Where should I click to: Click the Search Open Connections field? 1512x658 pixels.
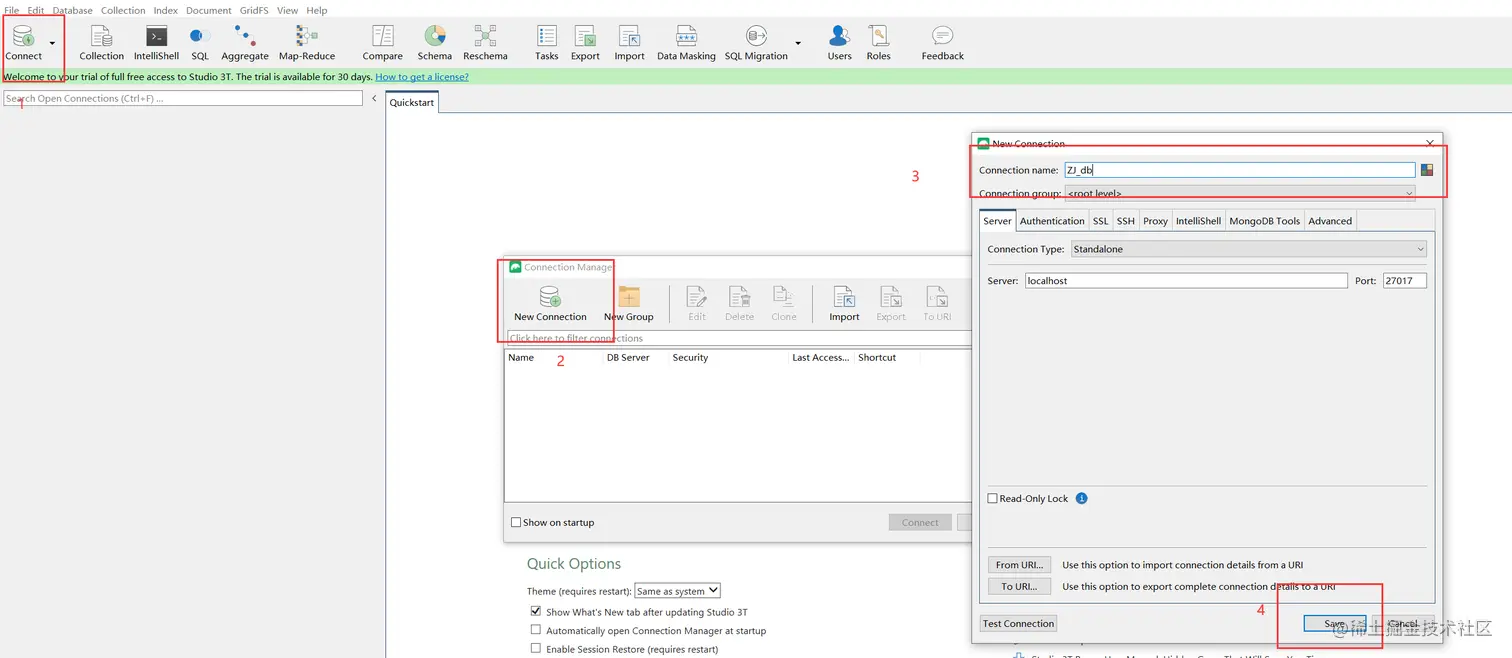point(183,98)
